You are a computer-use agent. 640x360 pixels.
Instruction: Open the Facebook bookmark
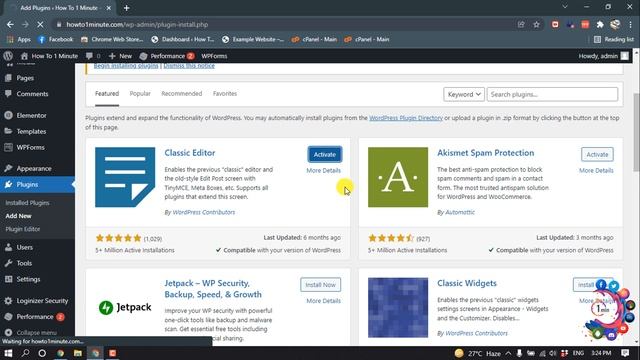pyautogui.click(x=56, y=40)
